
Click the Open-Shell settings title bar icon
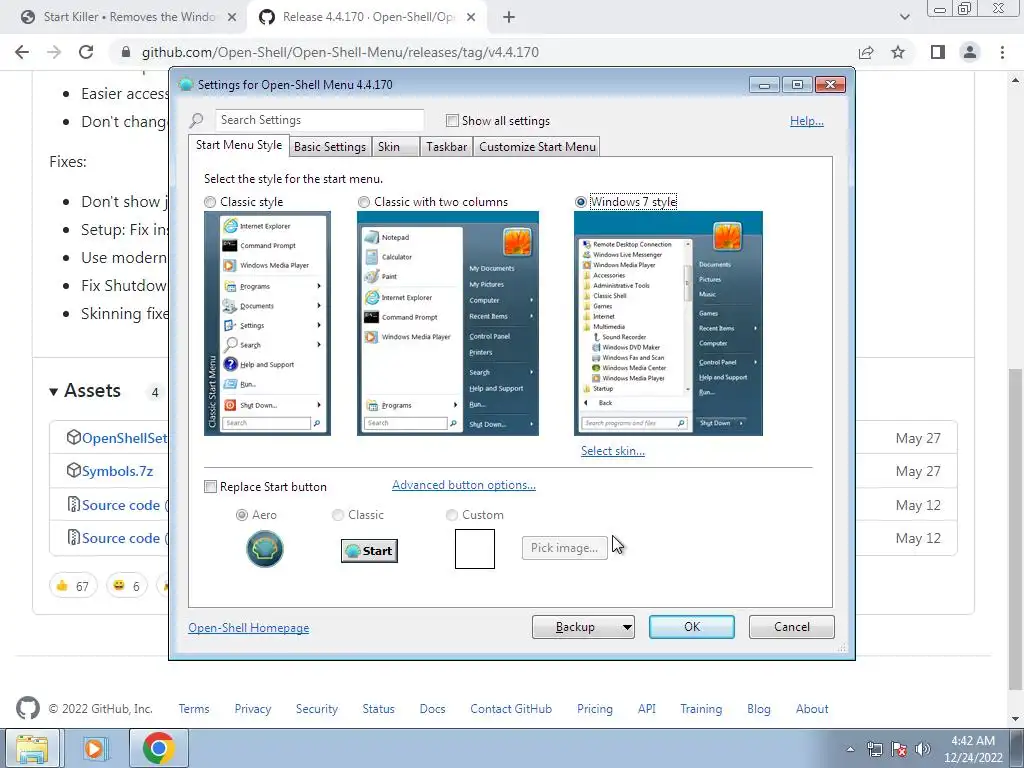[185, 84]
